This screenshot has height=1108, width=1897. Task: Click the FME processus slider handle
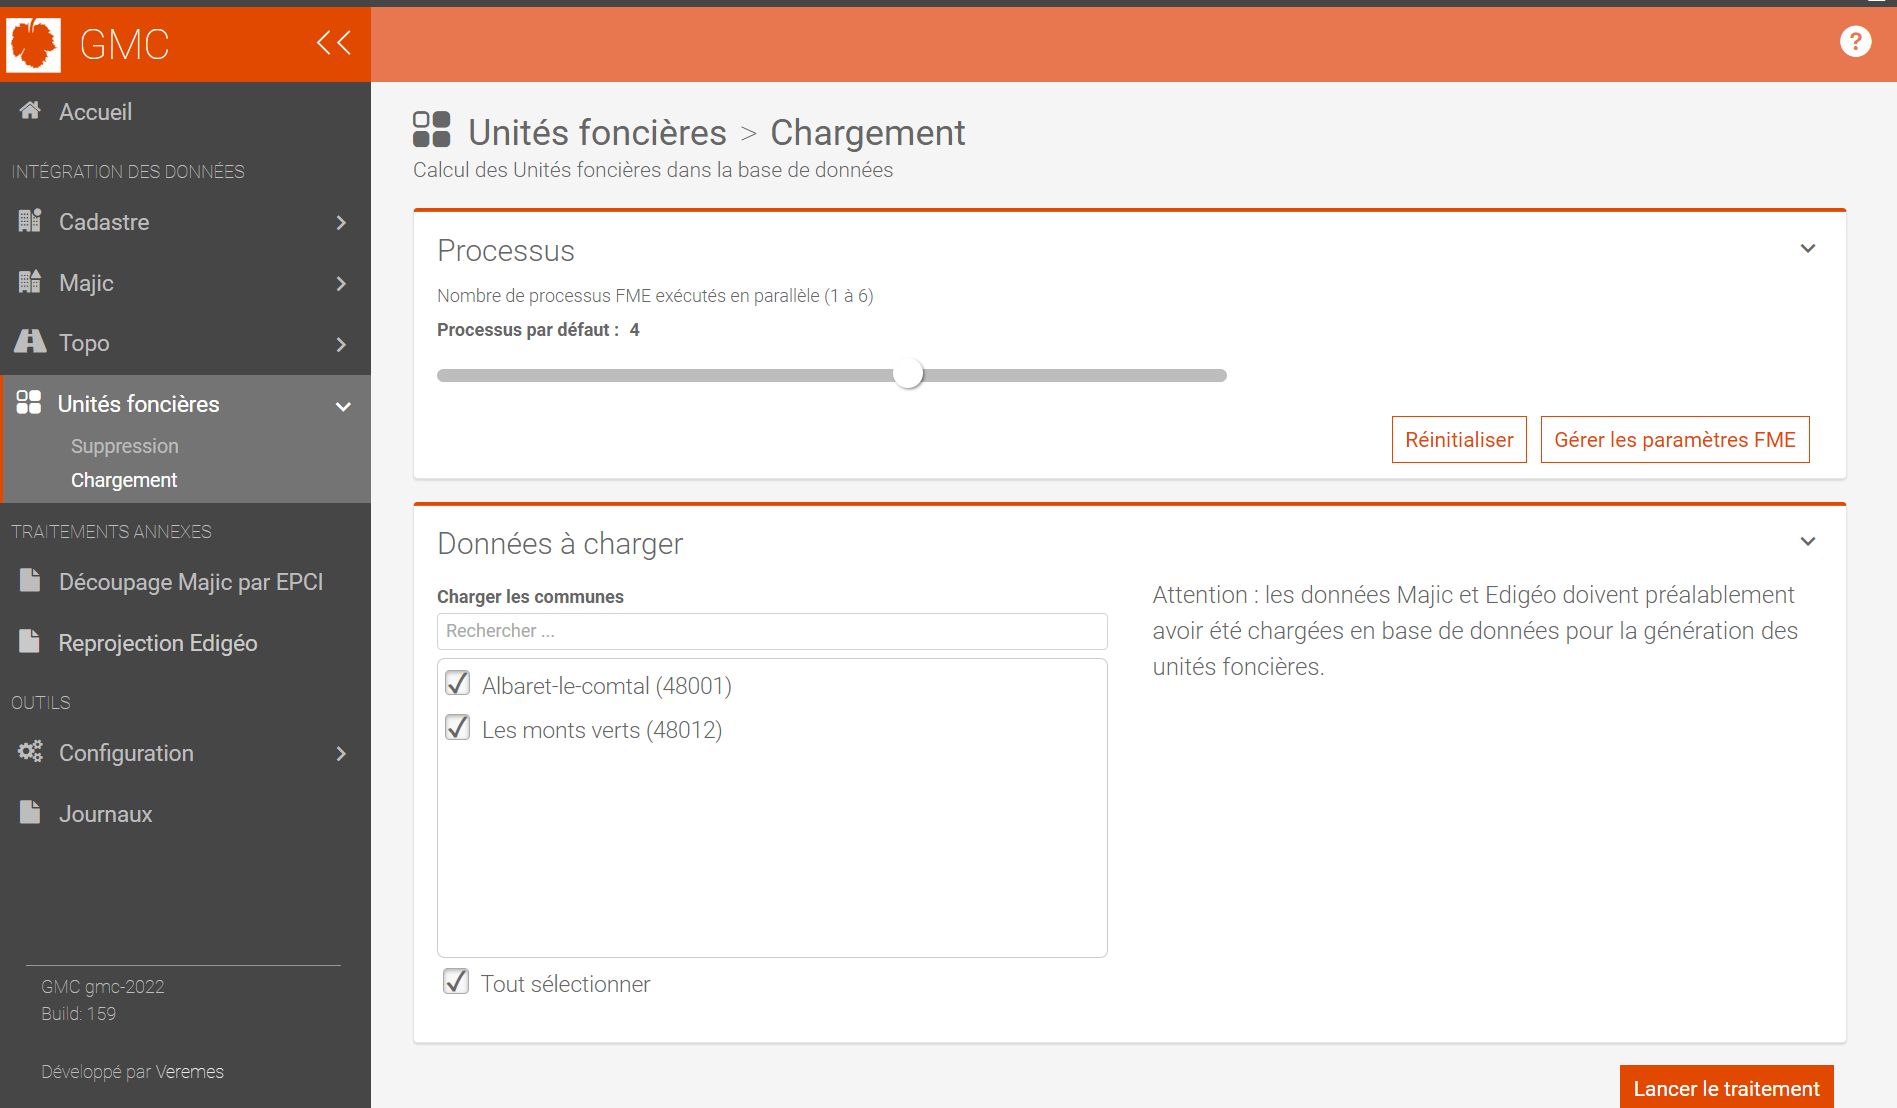(x=908, y=374)
